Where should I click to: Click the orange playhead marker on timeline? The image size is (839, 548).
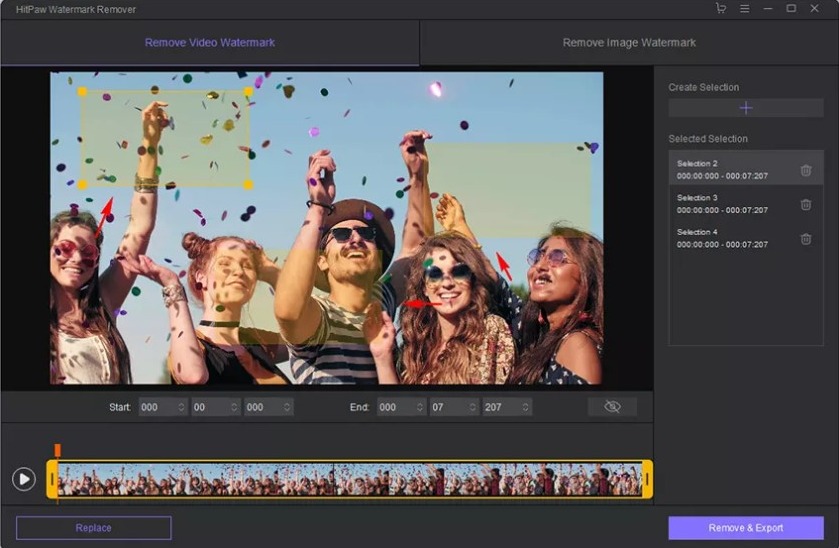click(x=57, y=451)
